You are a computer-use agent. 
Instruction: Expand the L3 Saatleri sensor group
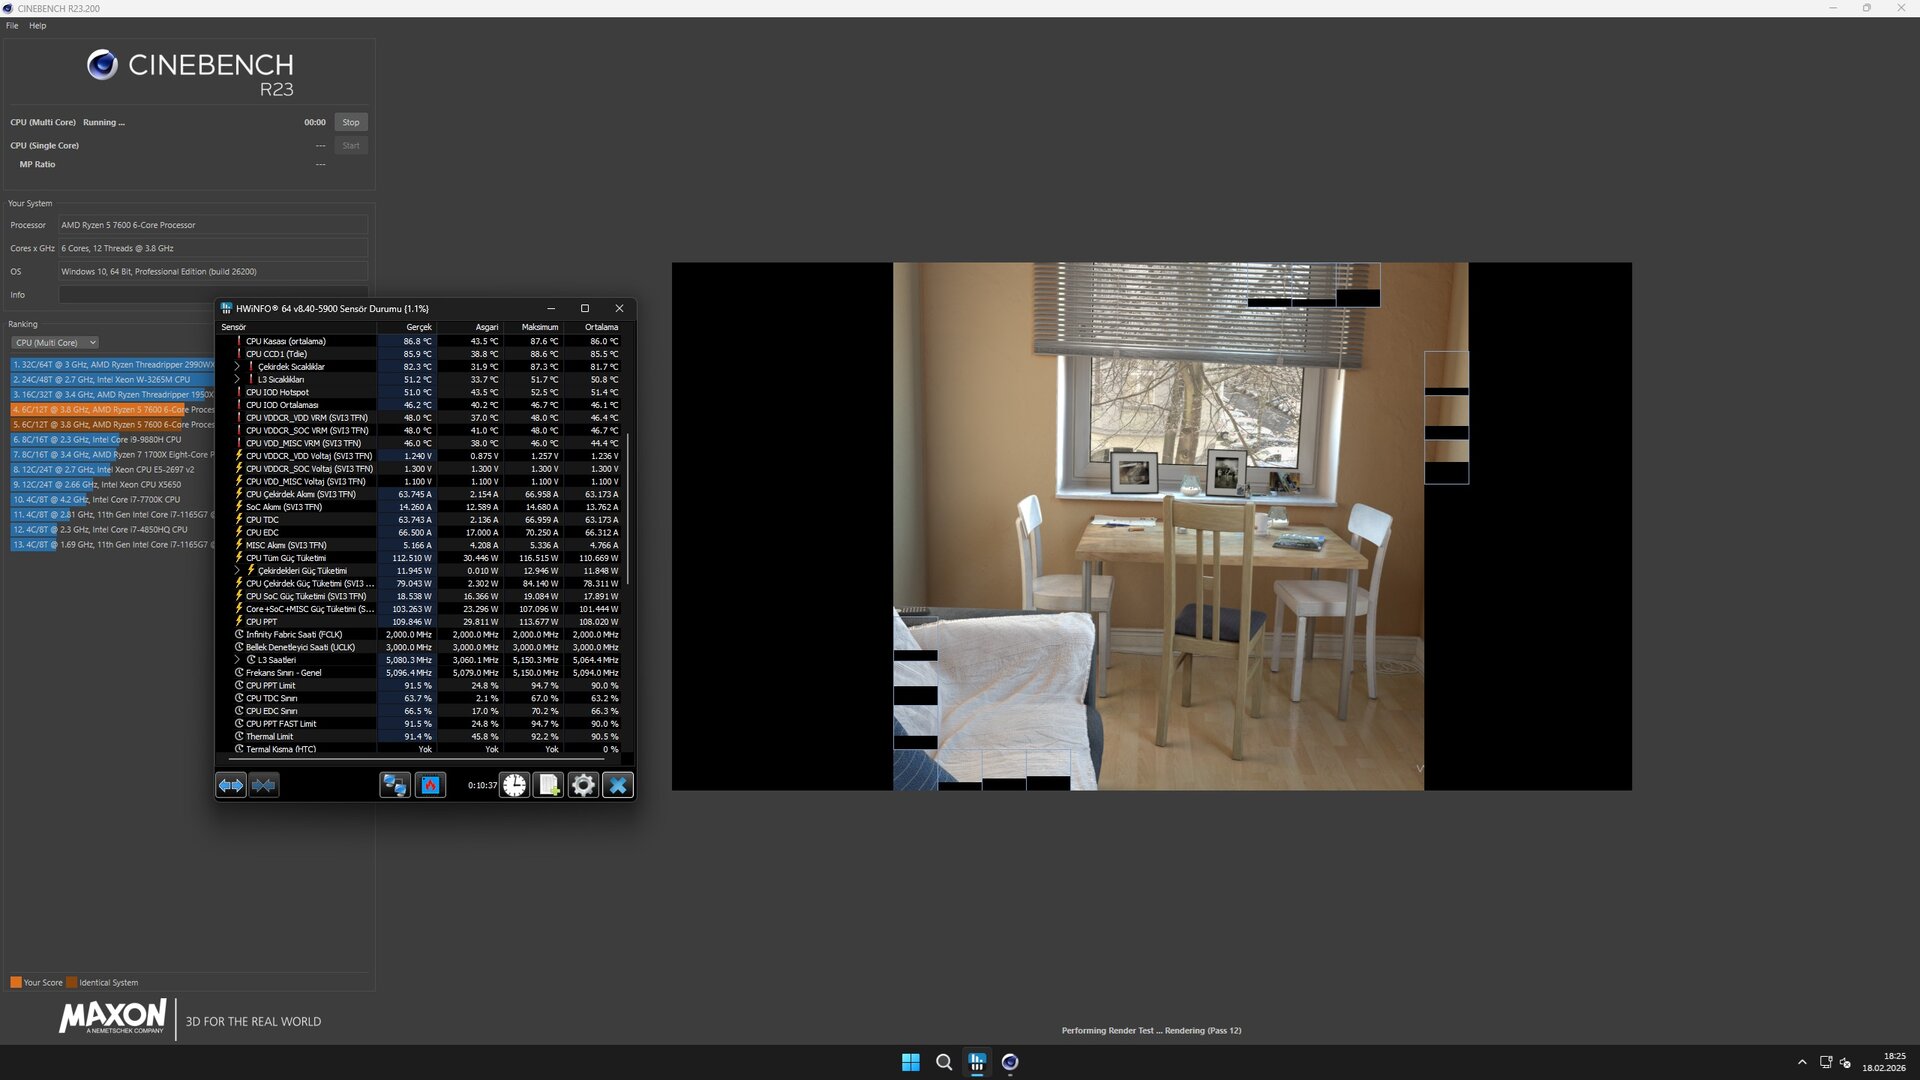pos(238,660)
